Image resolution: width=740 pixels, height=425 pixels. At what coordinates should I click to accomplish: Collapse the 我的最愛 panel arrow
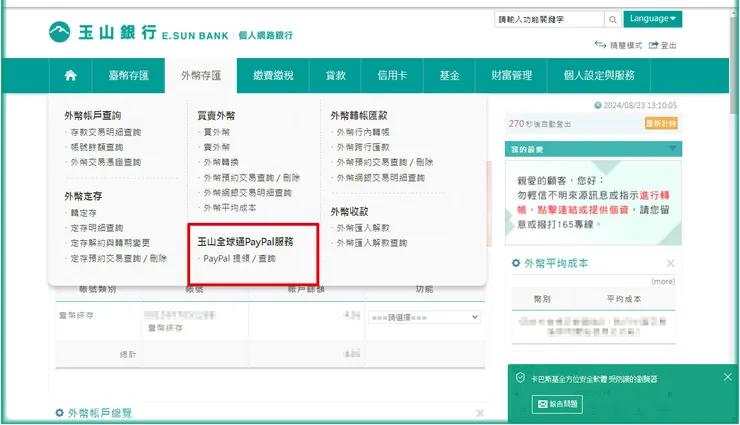pyautogui.click(x=673, y=149)
